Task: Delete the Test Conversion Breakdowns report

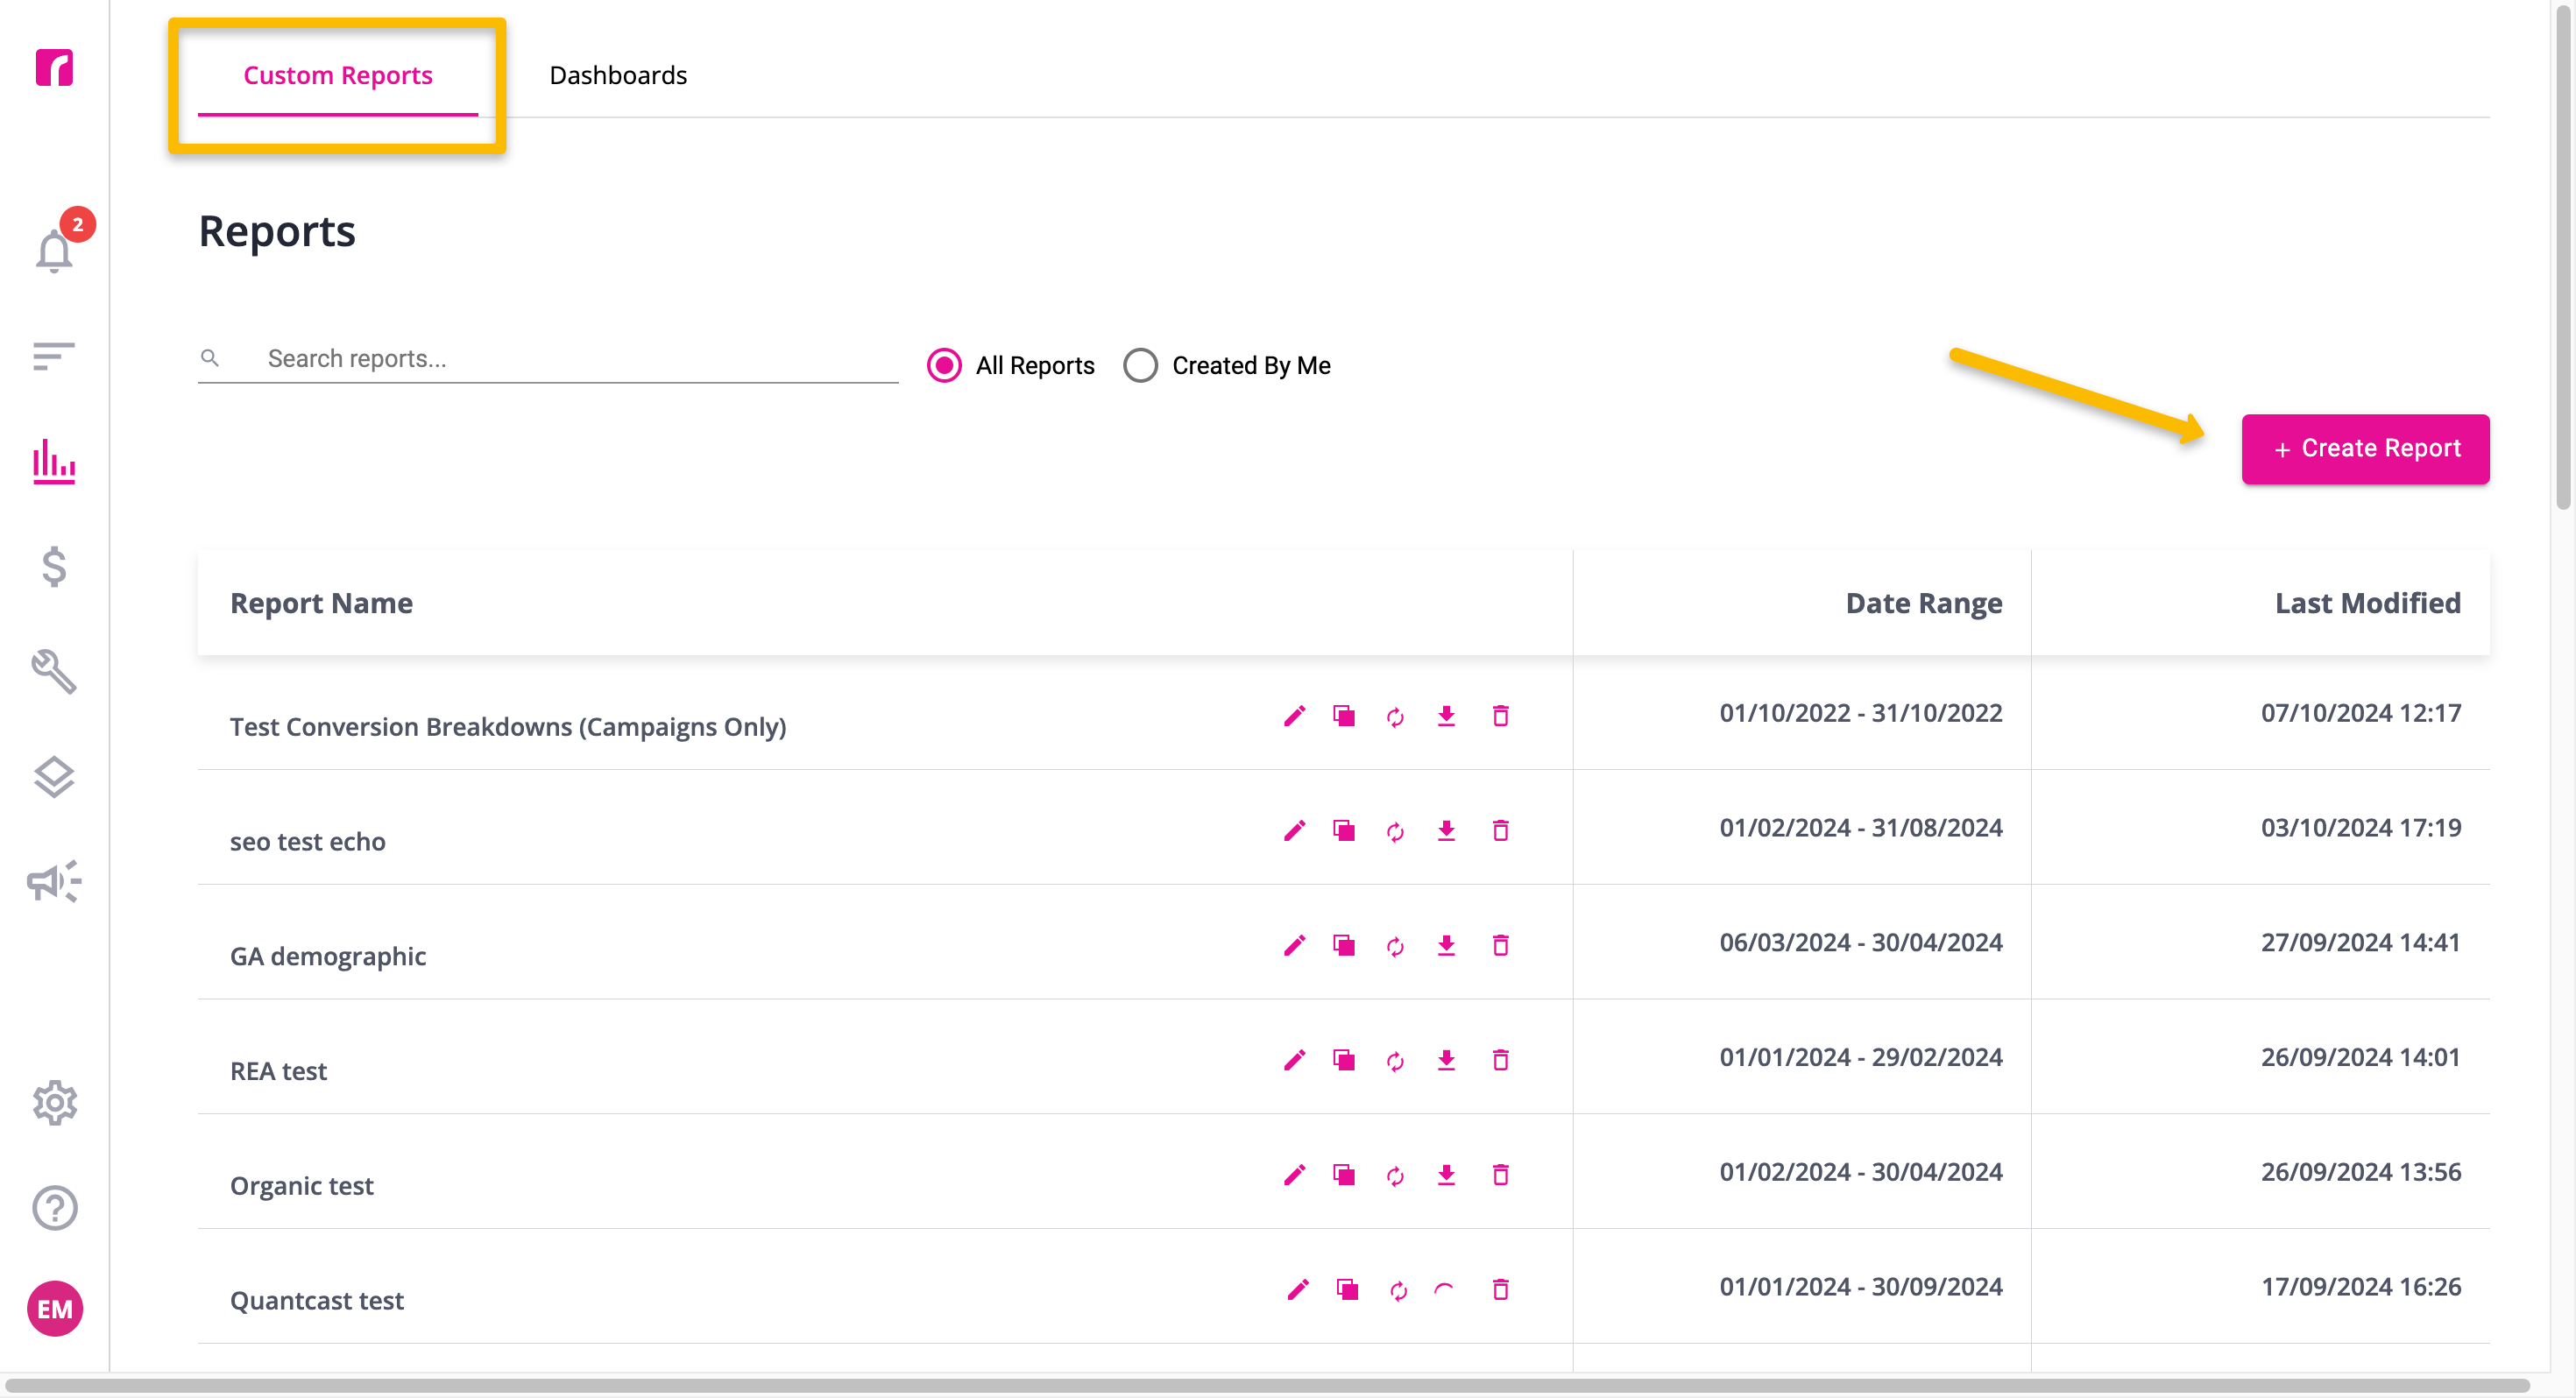Action: [1500, 716]
